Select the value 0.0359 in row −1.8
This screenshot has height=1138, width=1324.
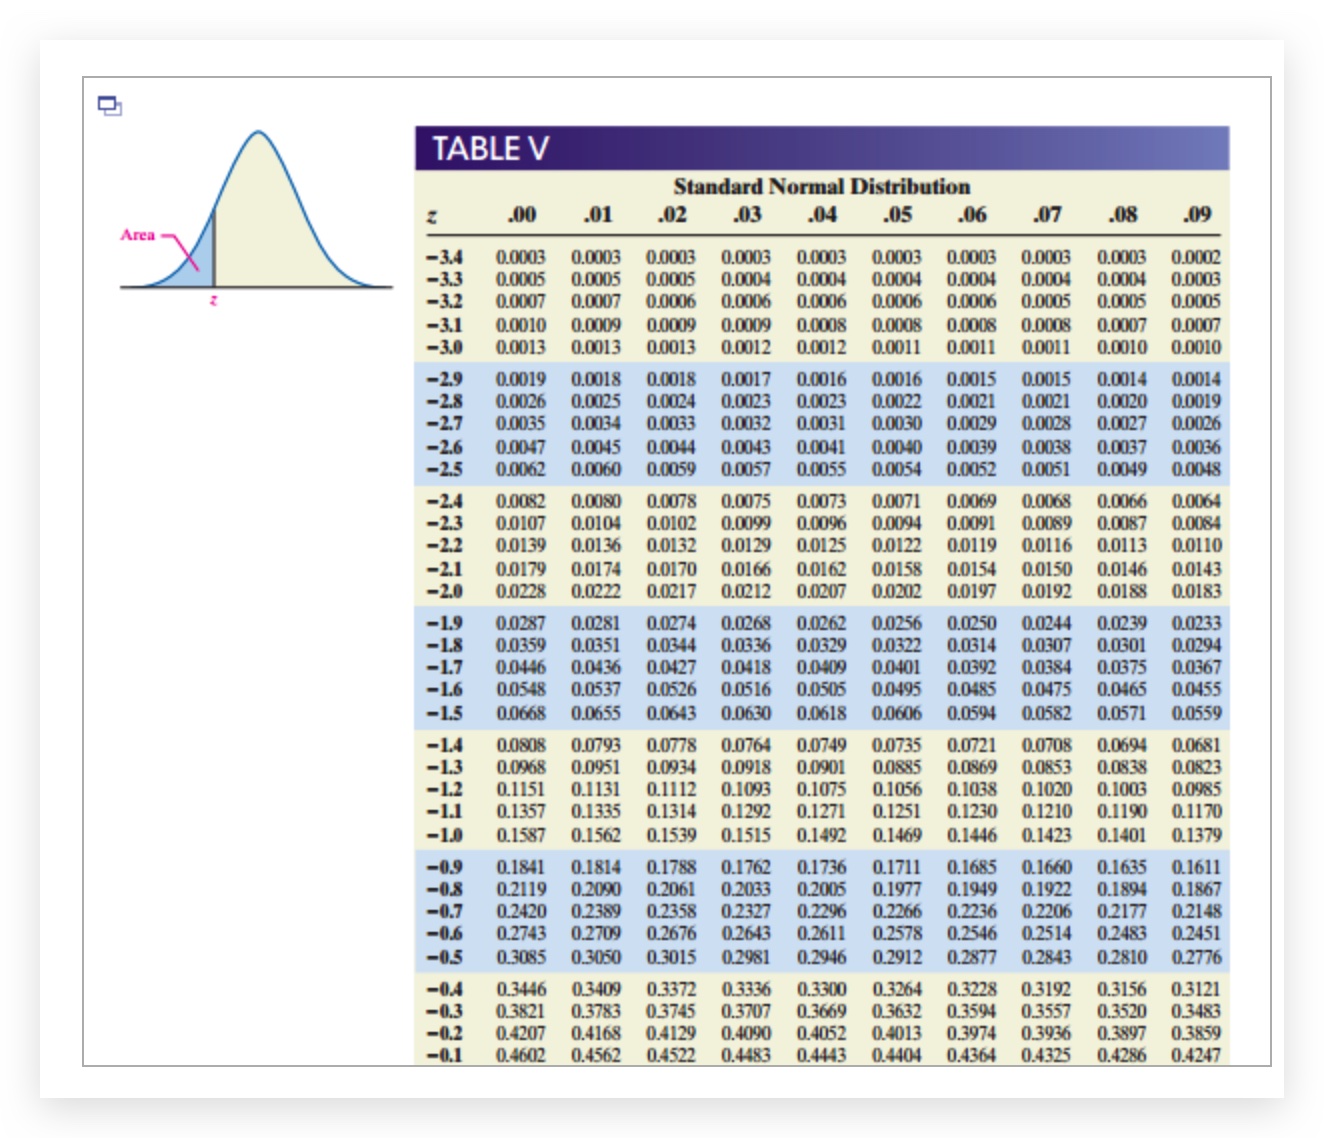pyautogui.click(x=521, y=645)
